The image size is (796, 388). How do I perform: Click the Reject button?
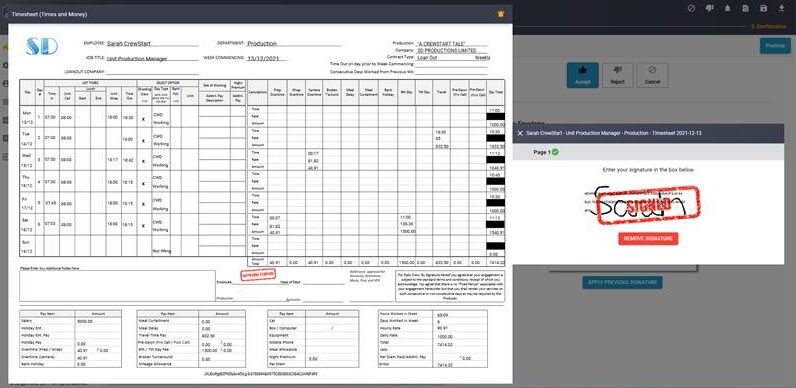[x=617, y=75]
